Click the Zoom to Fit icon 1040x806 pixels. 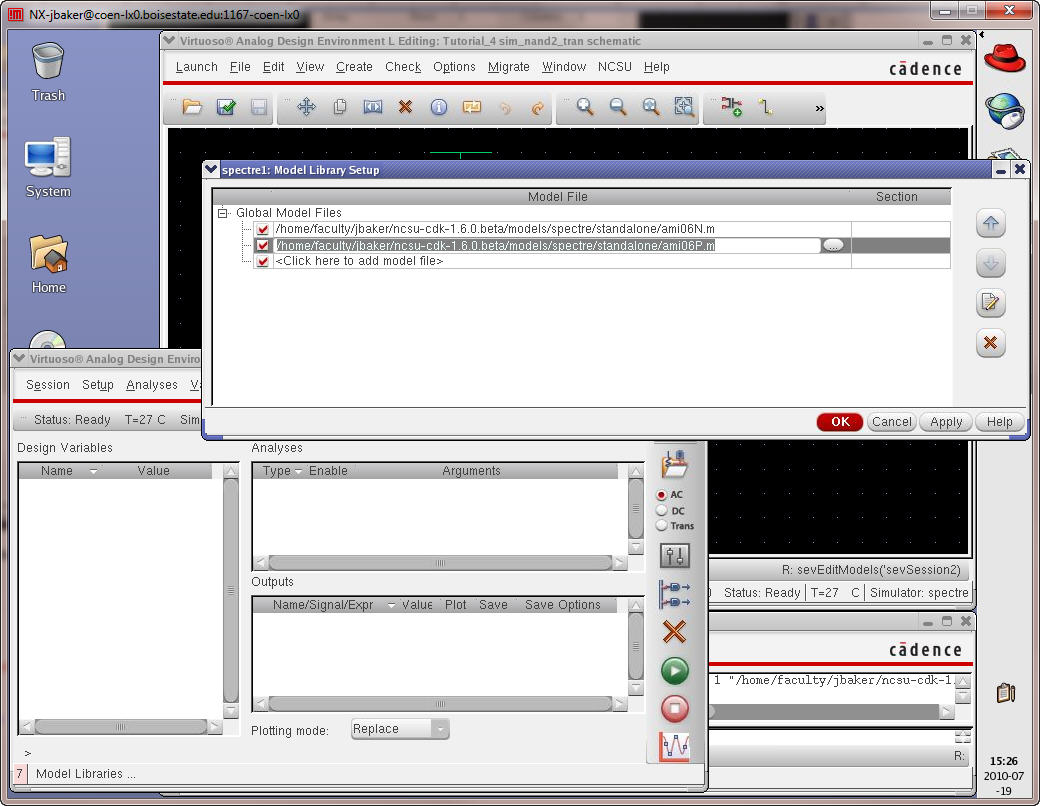651,107
